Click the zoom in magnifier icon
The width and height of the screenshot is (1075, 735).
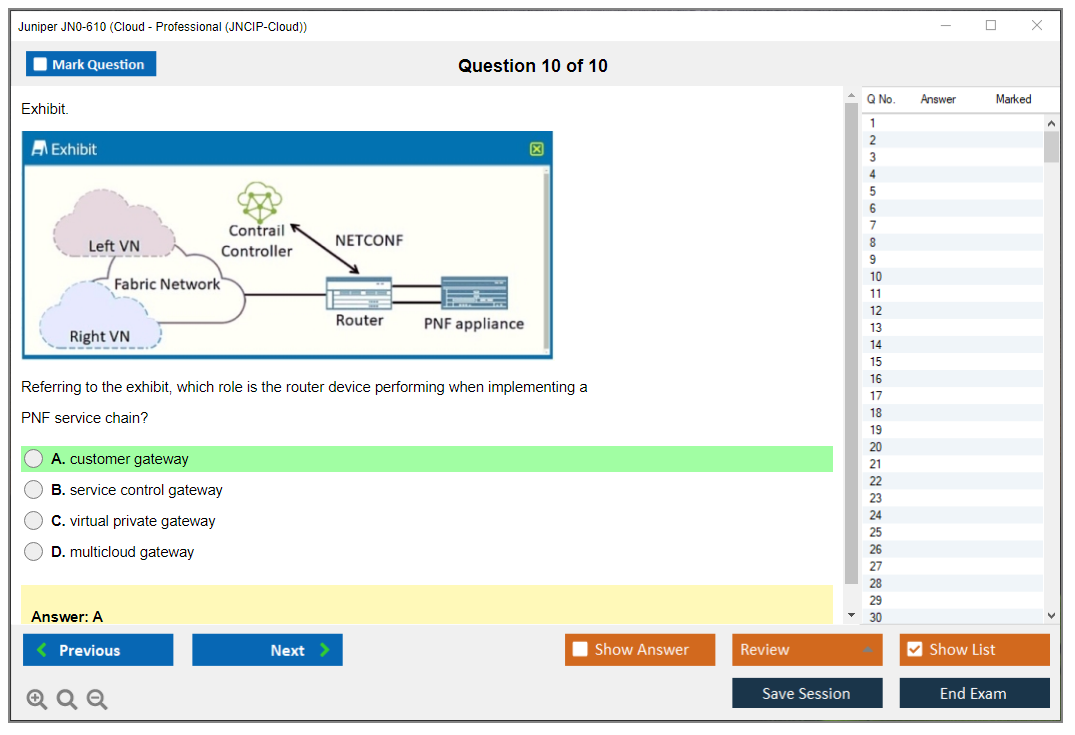36,700
